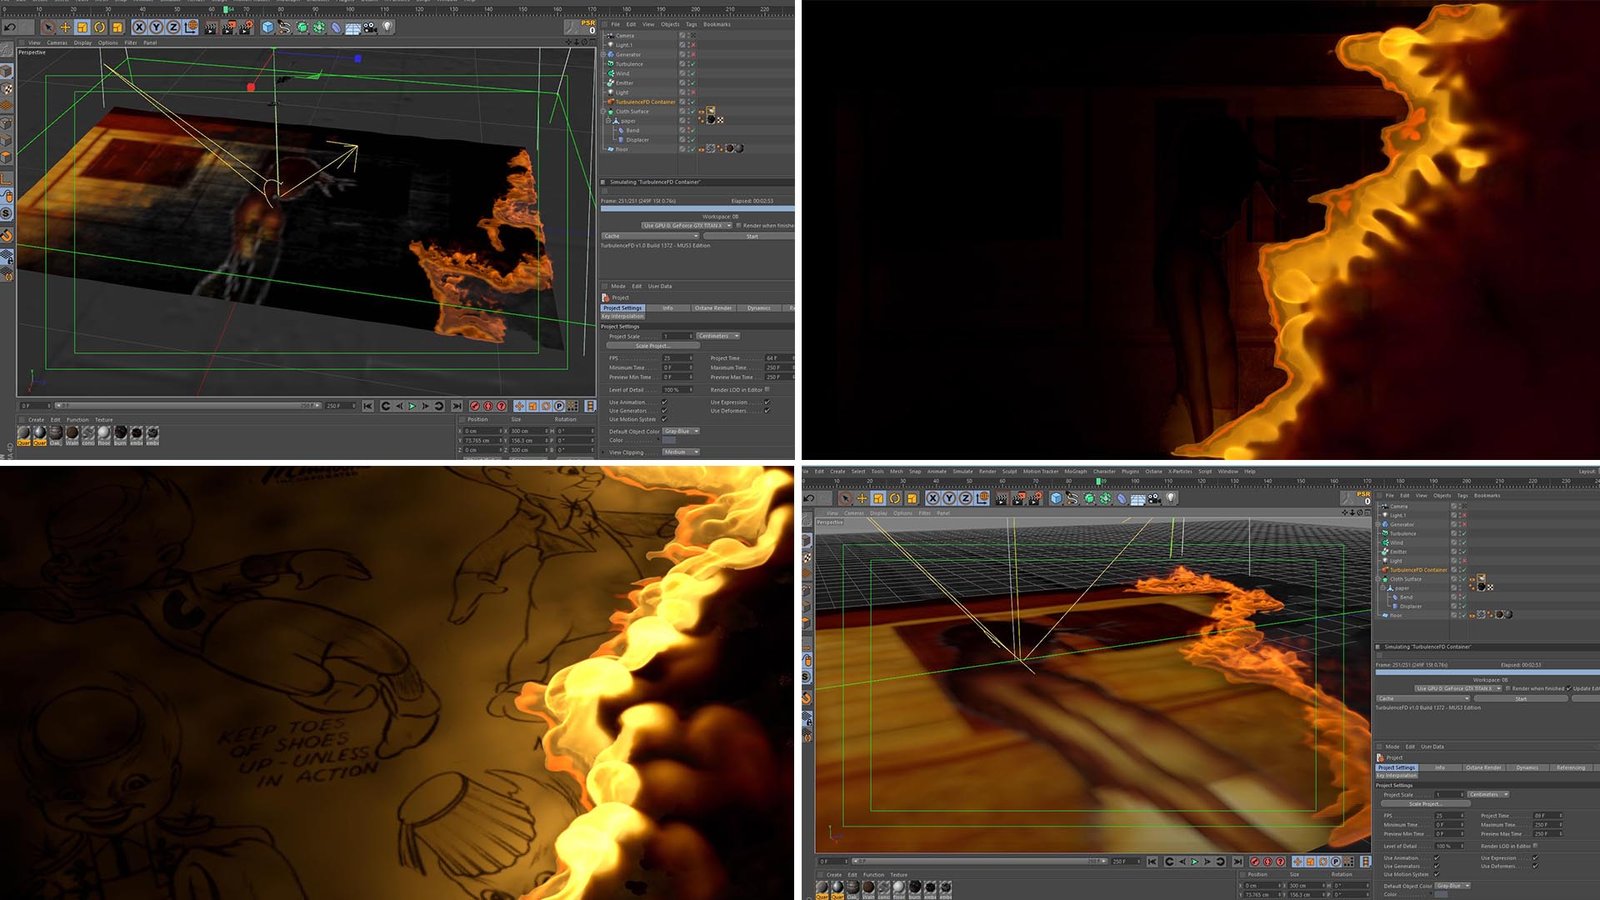1600x900 pixels.
Task: Toggle X-axis lock in the bottom-right window
Action: click(933, 498)
